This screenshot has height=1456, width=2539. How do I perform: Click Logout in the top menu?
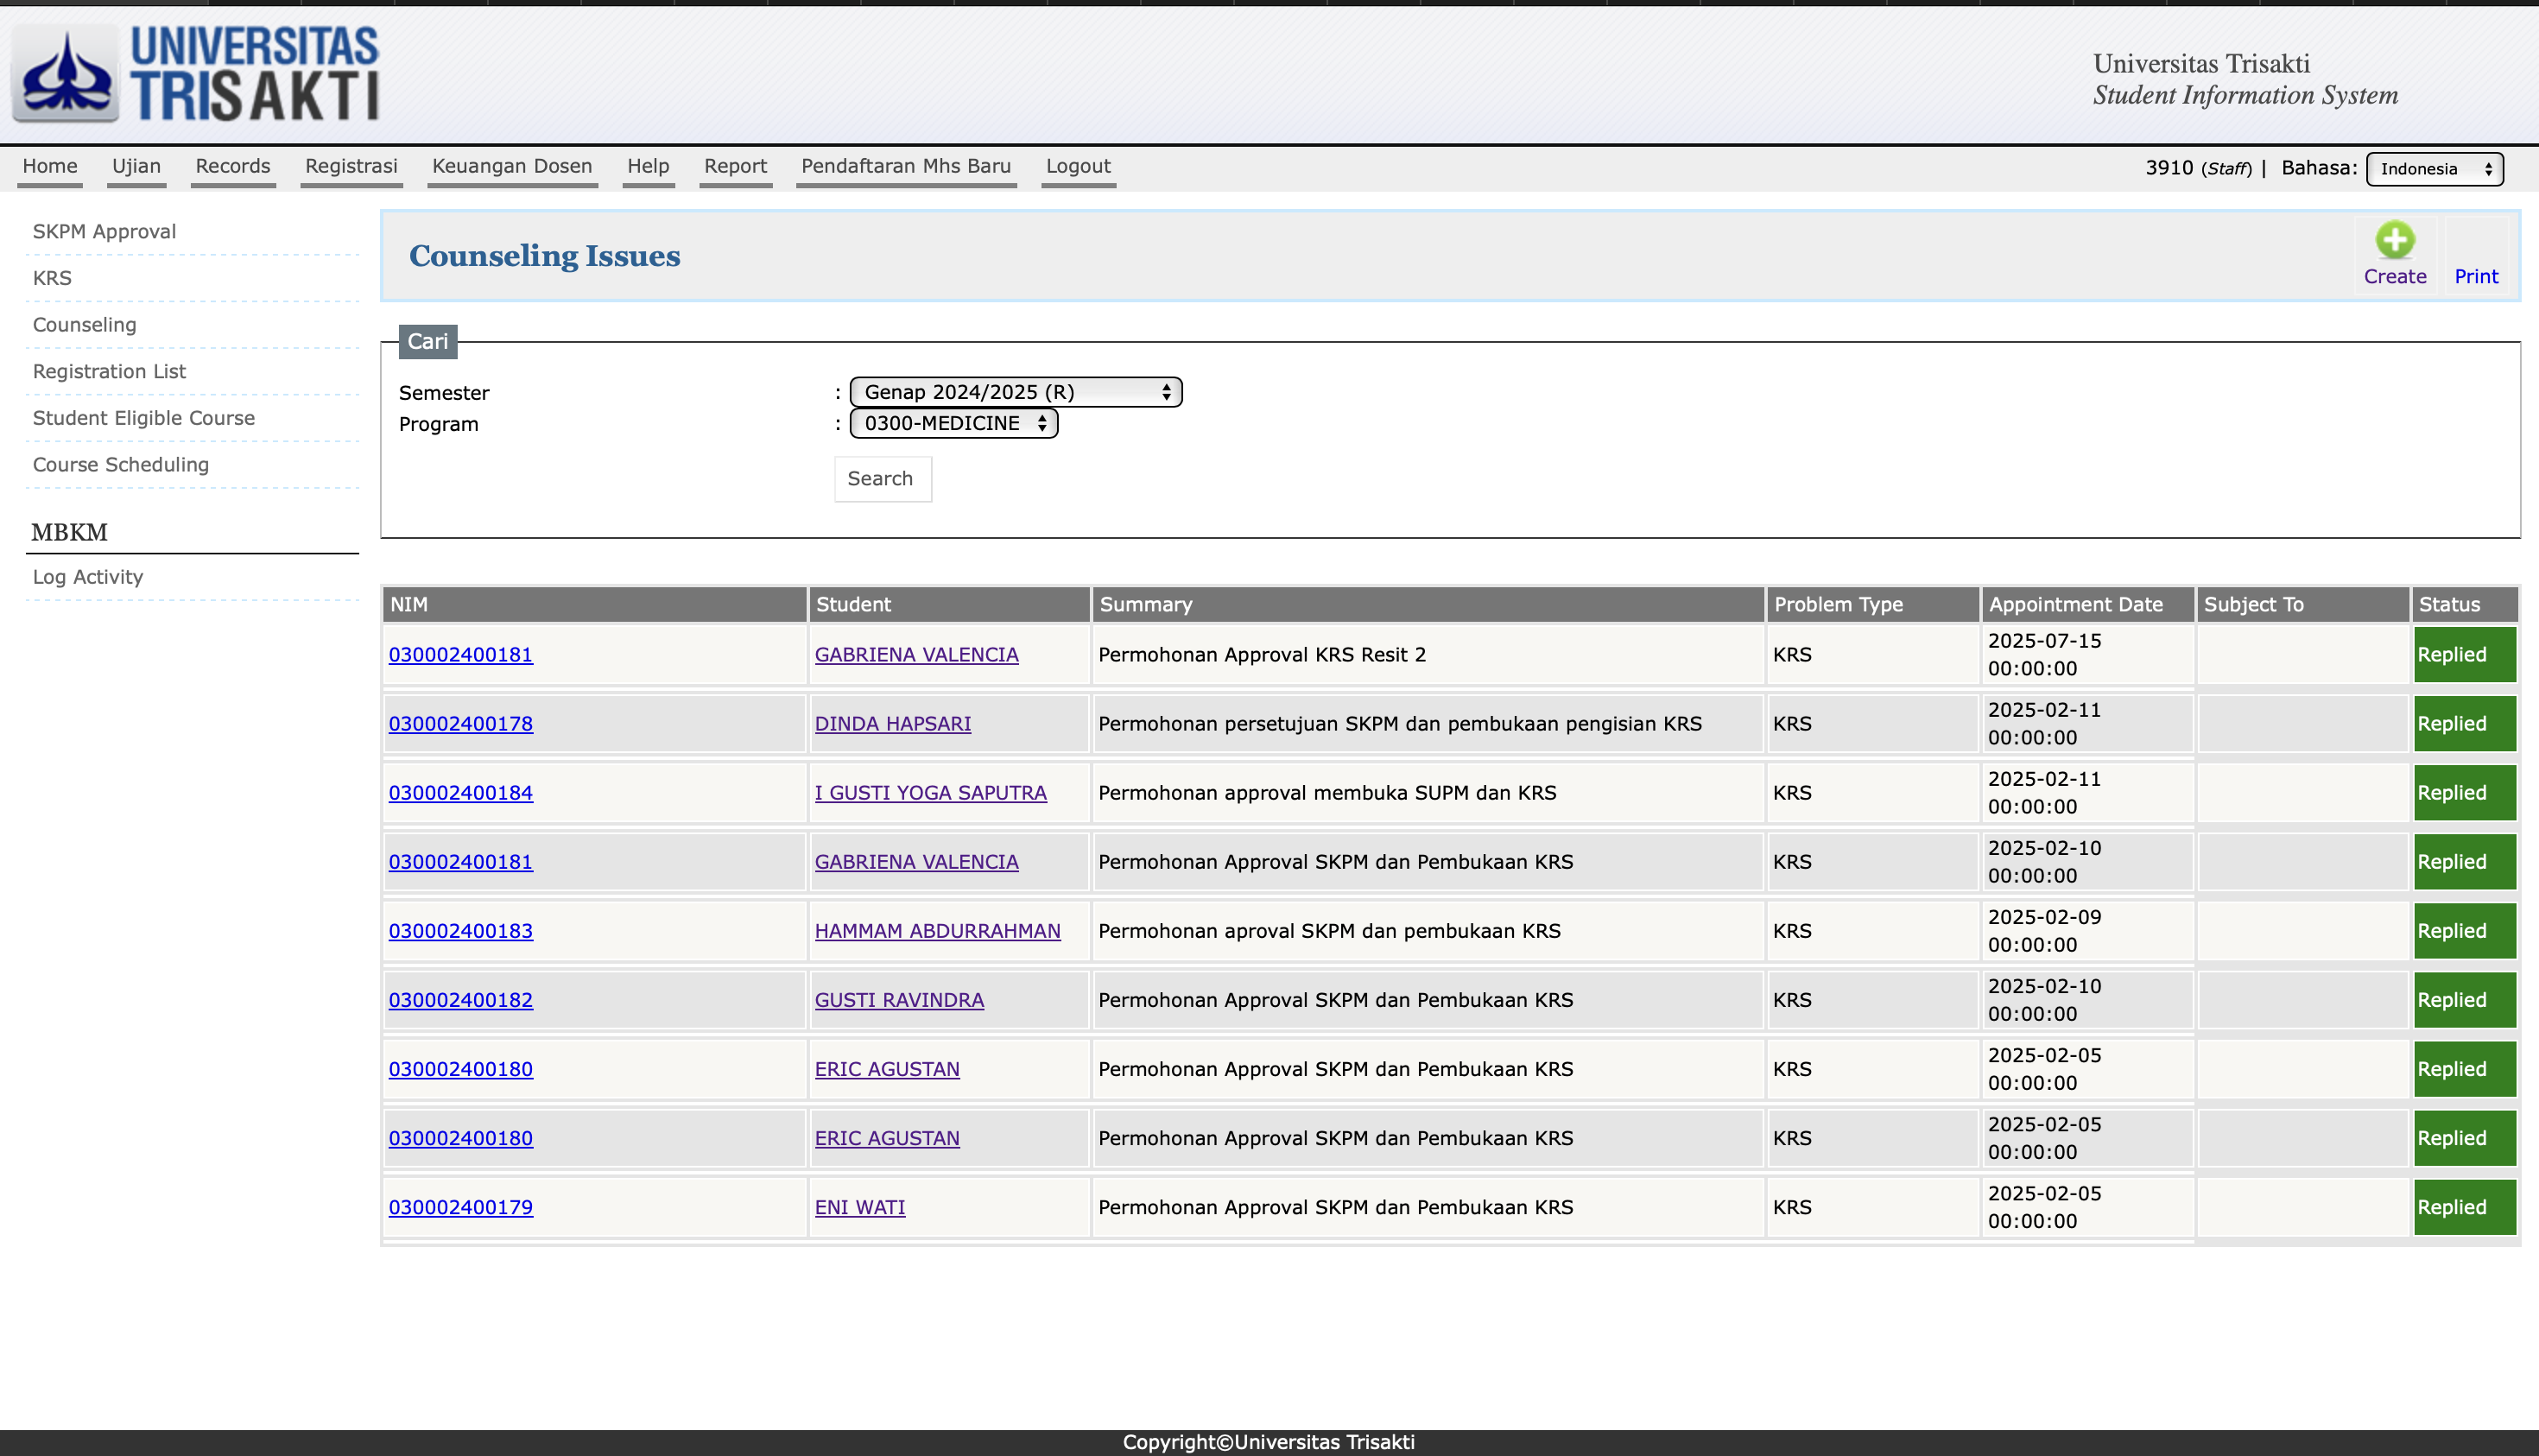coord(1077,166)
